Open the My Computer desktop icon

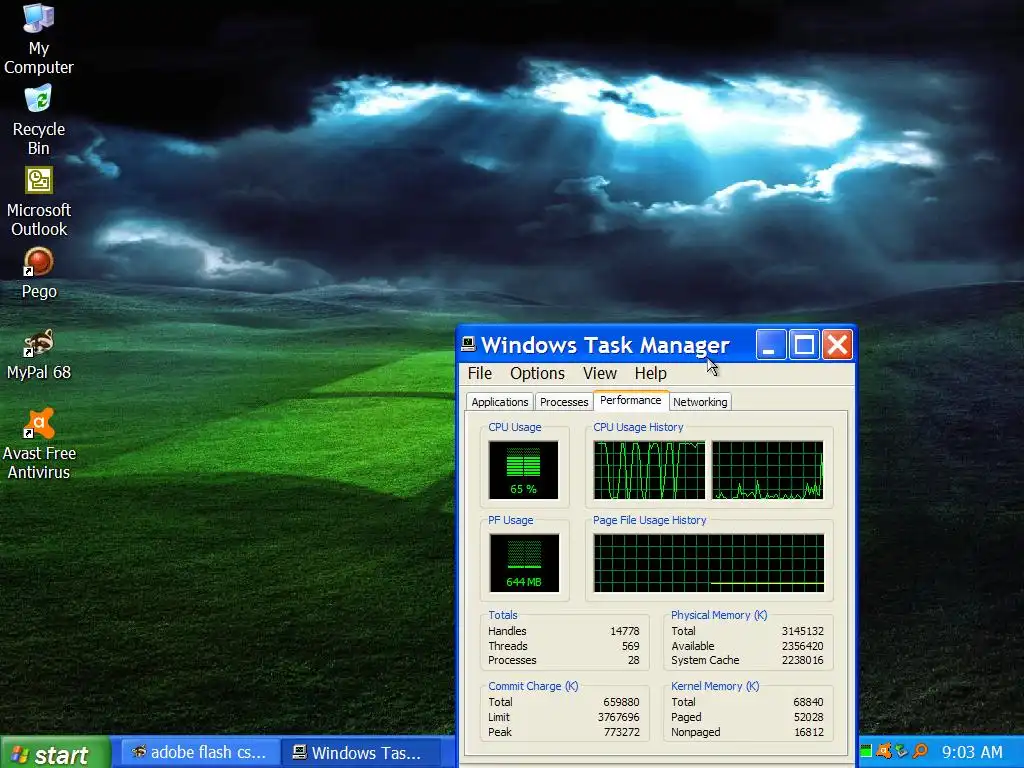(x=39, y=38)
